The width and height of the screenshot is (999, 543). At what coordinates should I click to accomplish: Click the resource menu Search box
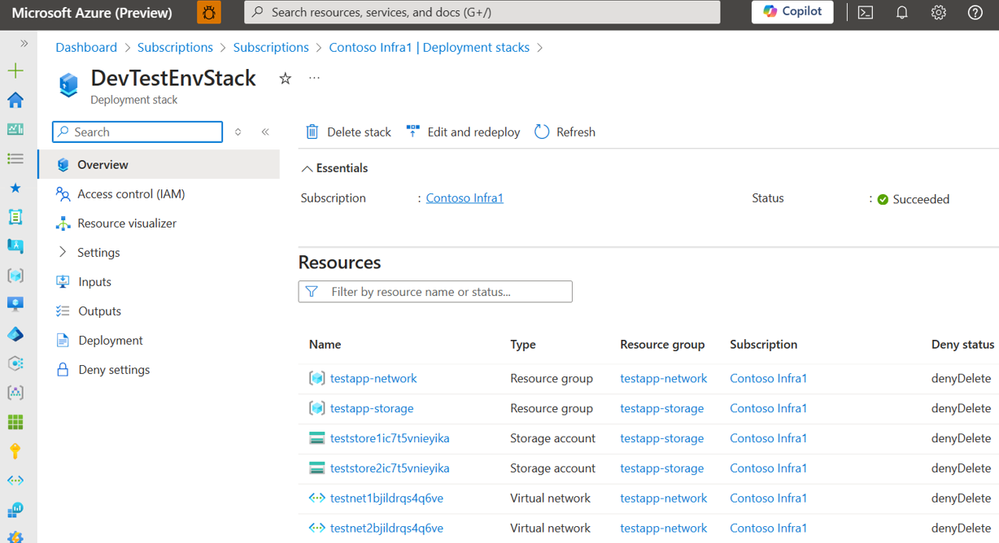tap(138, 132)
